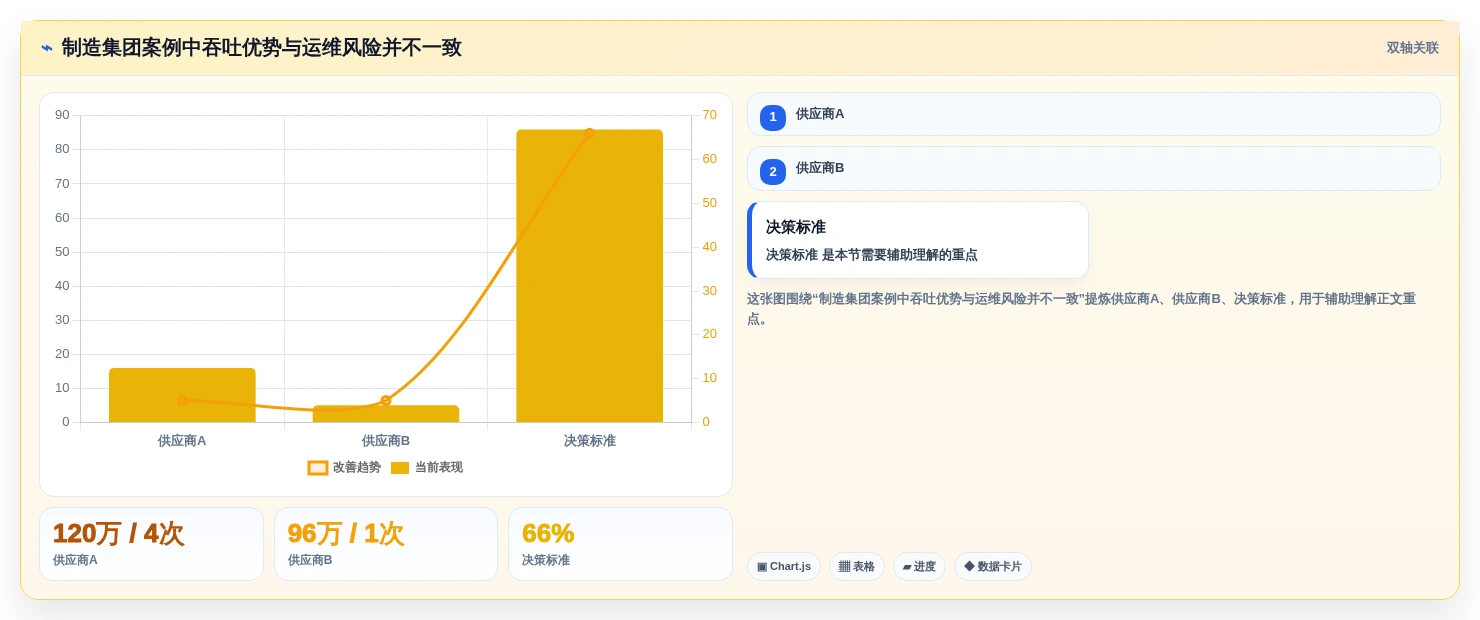The width and height of the screenshot is (1480, 620).
Task: Click the page title 制造集团案例中吞吐优势与运维风险并不一致
Action: [x=262, y=48]
